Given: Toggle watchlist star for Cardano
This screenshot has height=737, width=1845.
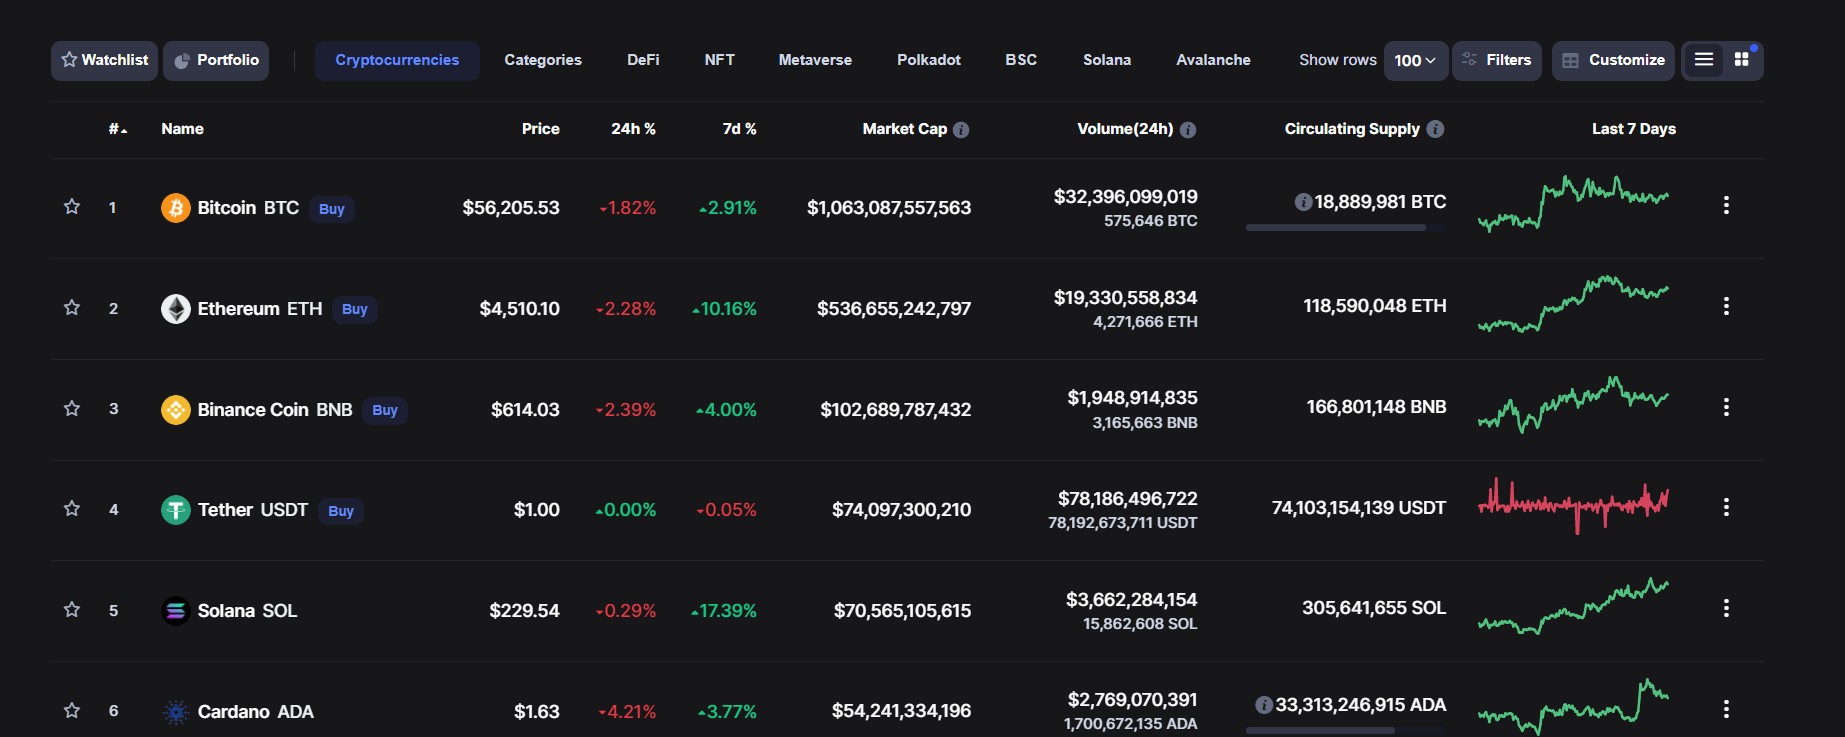Looking at the screenshot, I should (72, 711).
